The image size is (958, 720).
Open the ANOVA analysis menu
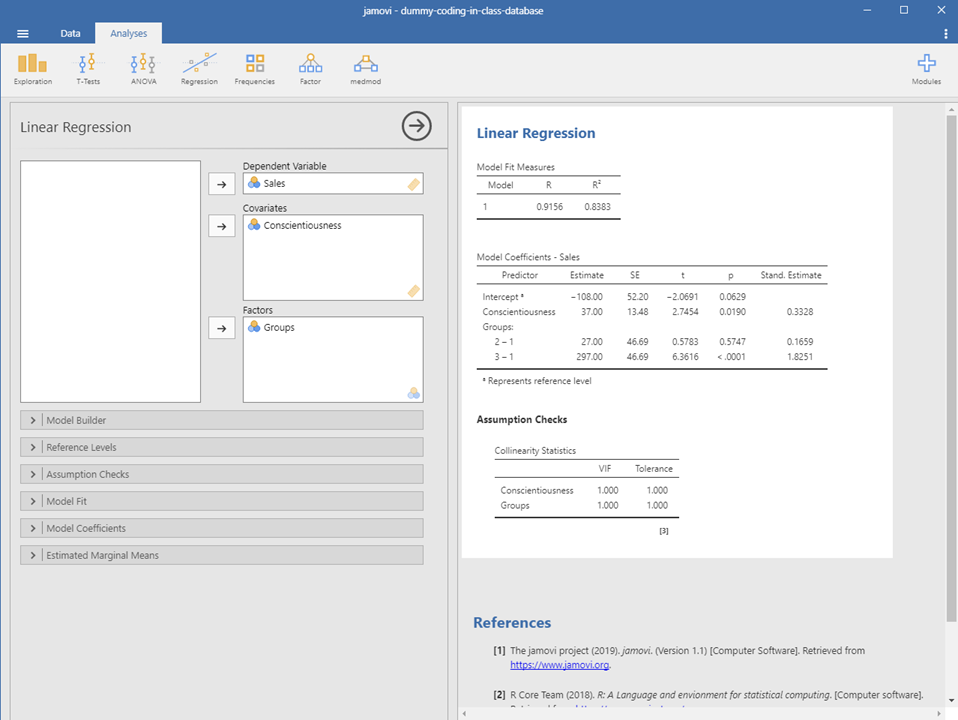(143, 68)
